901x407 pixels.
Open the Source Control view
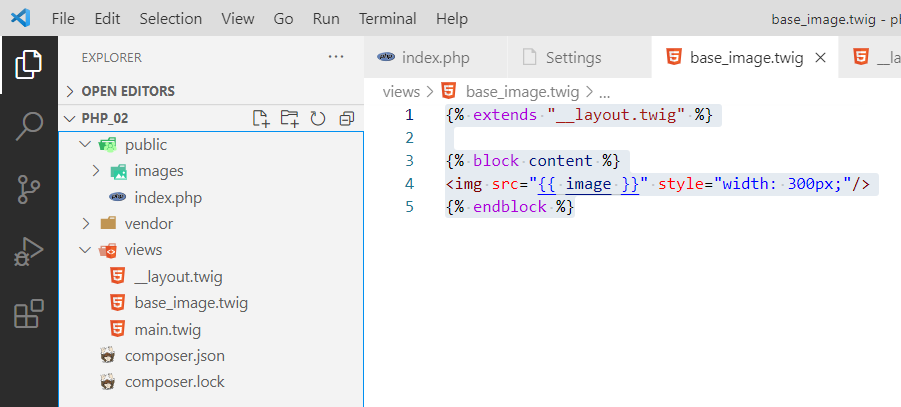coord(29,189)
